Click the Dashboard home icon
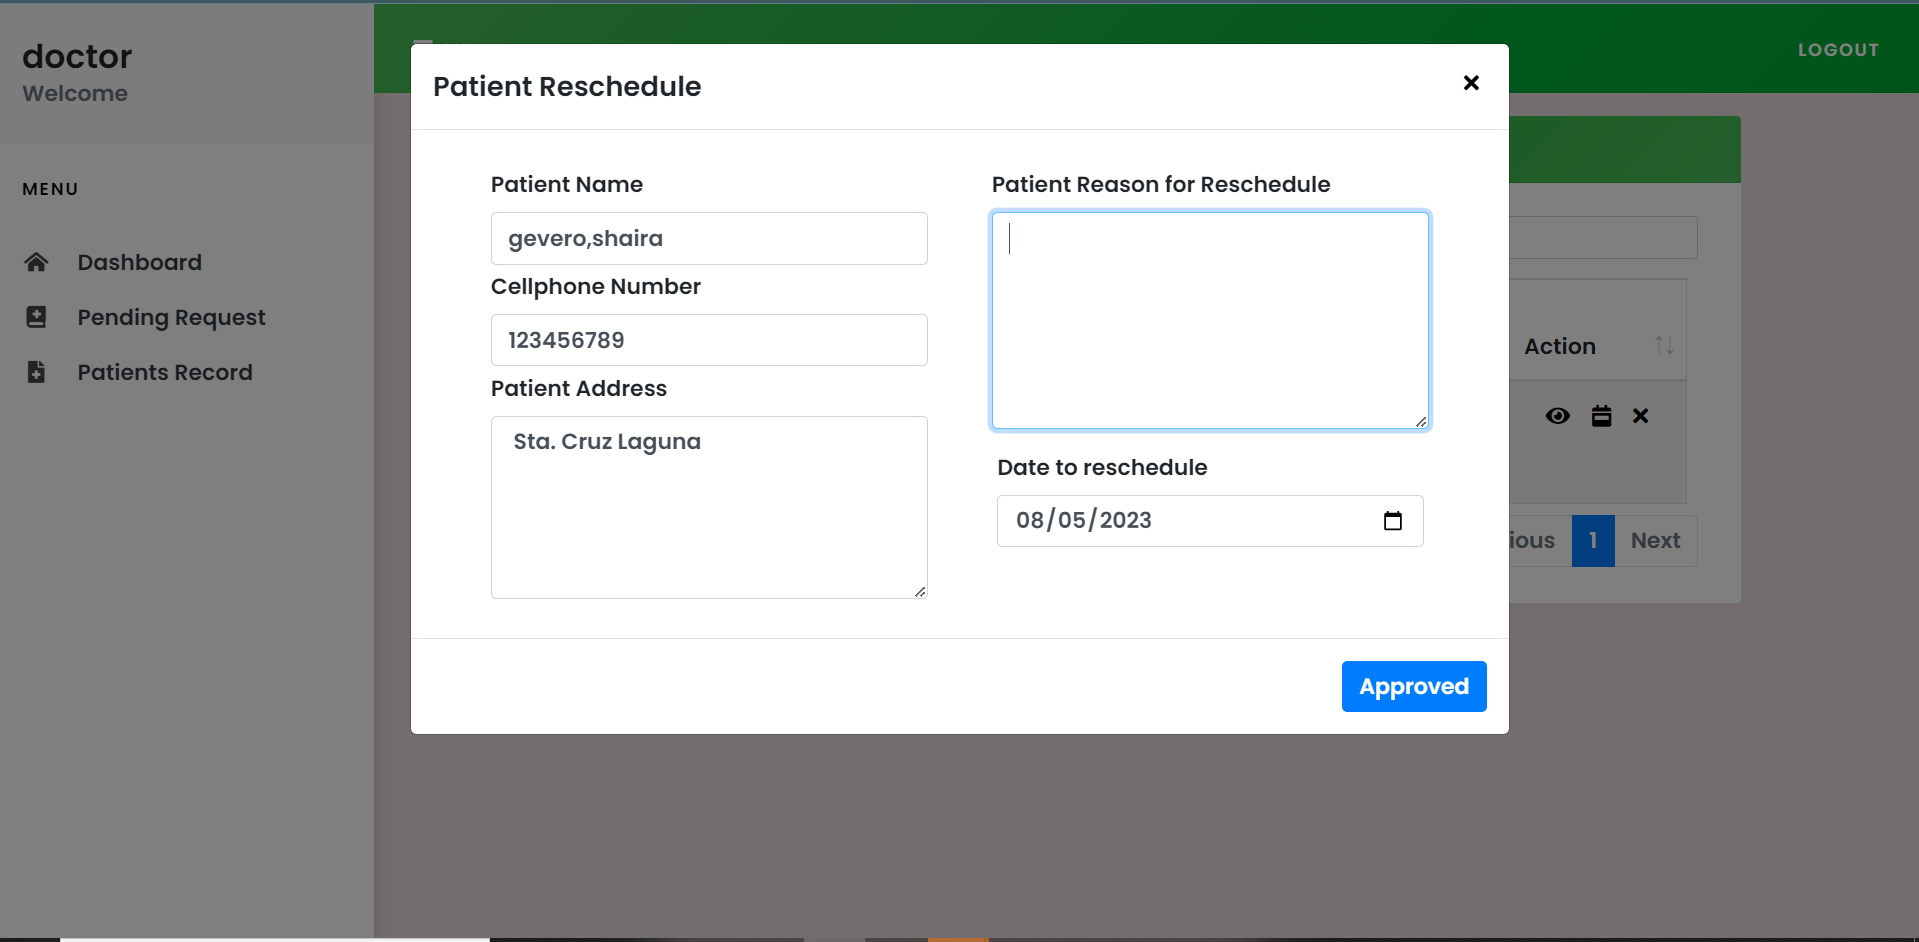The image size is (1919, 942). pyautogui.click(x=36, y=262)
